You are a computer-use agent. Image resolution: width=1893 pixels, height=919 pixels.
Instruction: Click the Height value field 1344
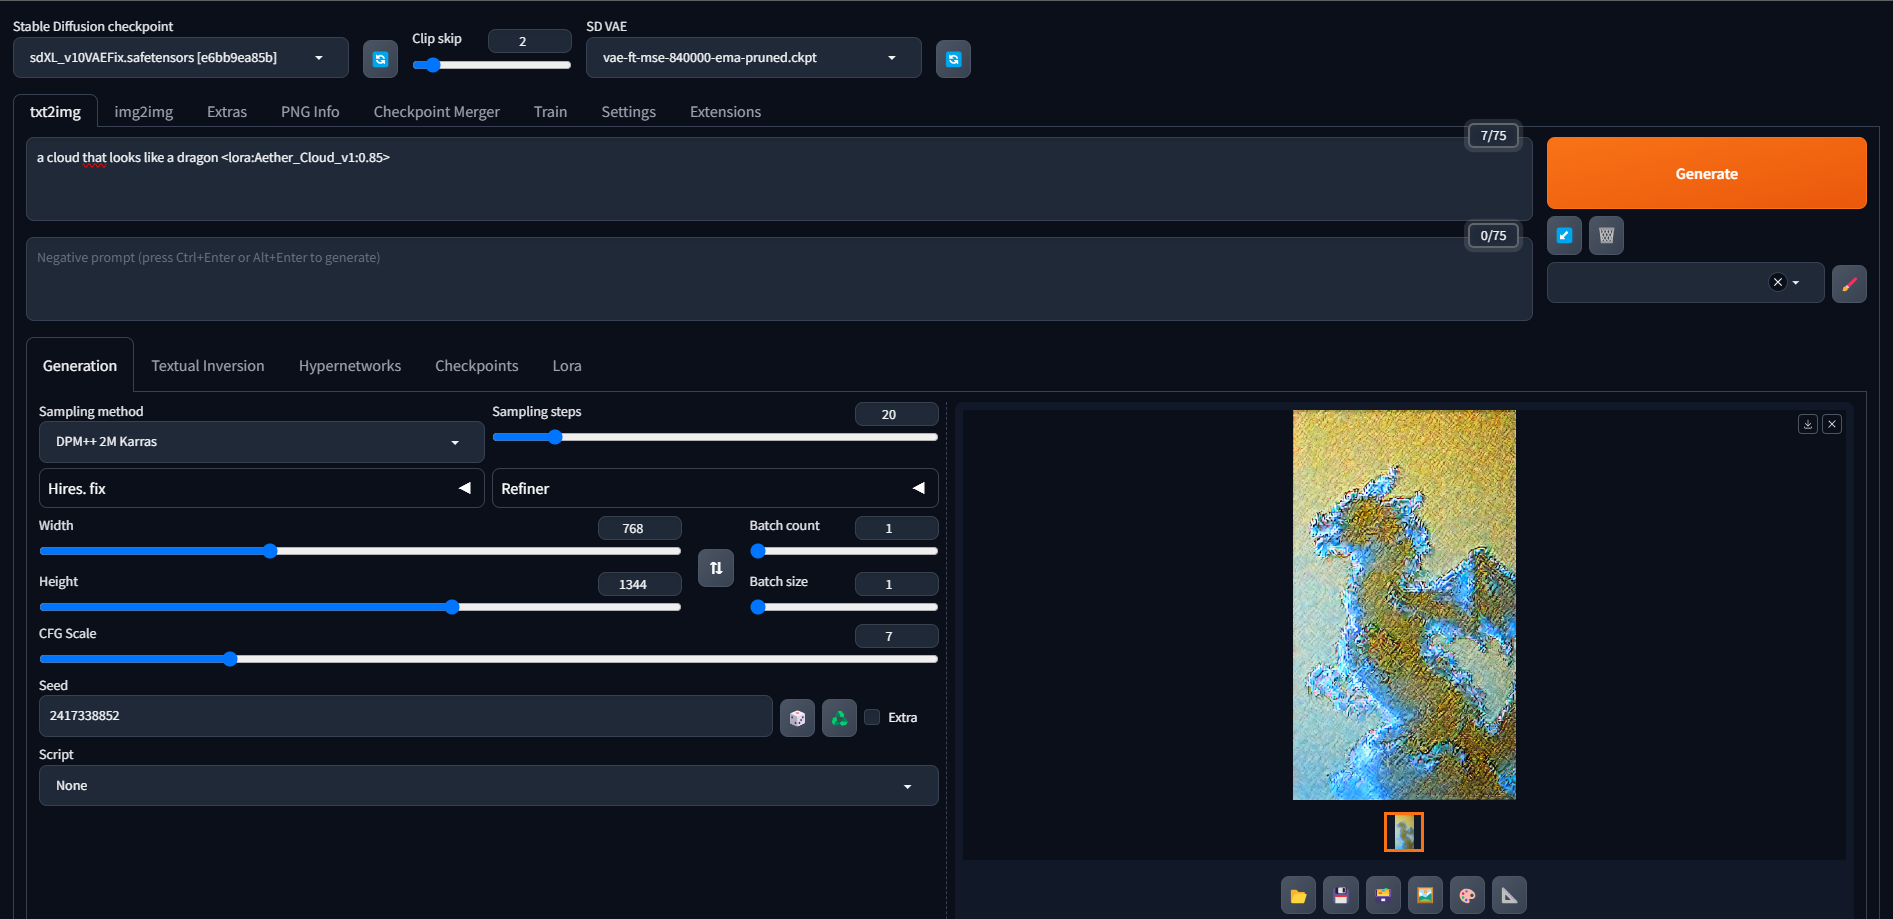(639, 584)
